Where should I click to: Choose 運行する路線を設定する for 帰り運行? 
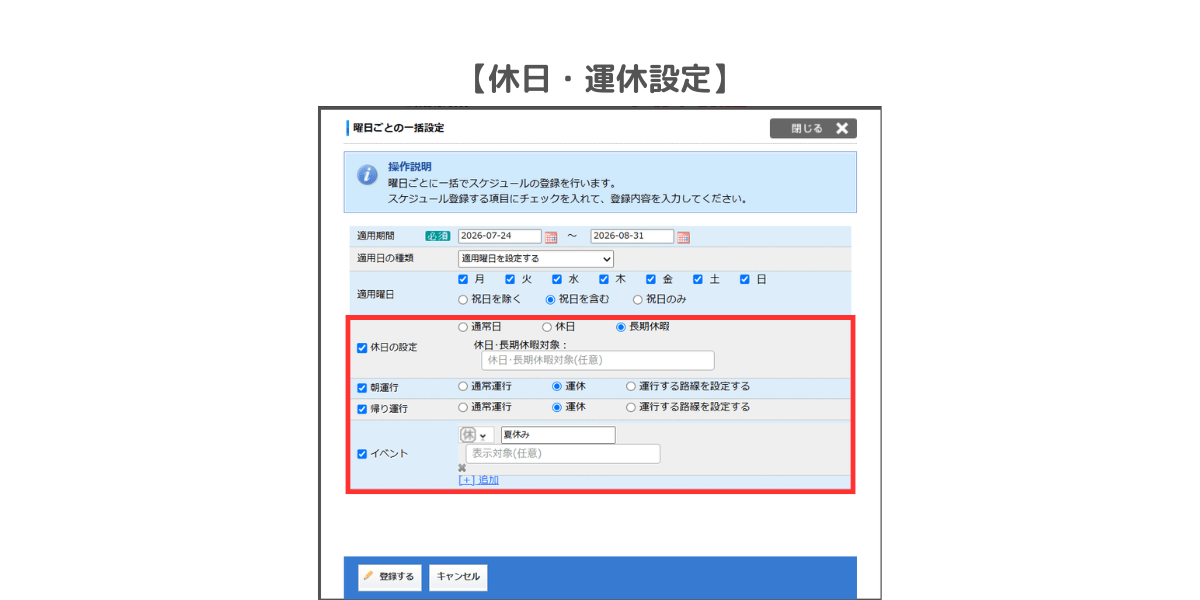tap(631, 408)
